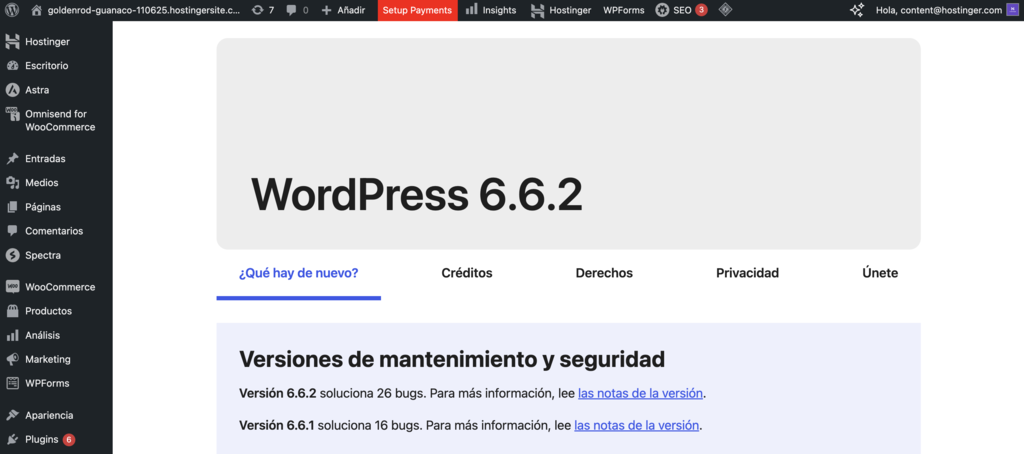Click the AI sparkle icon in admin bar

[x=857, y=10]
